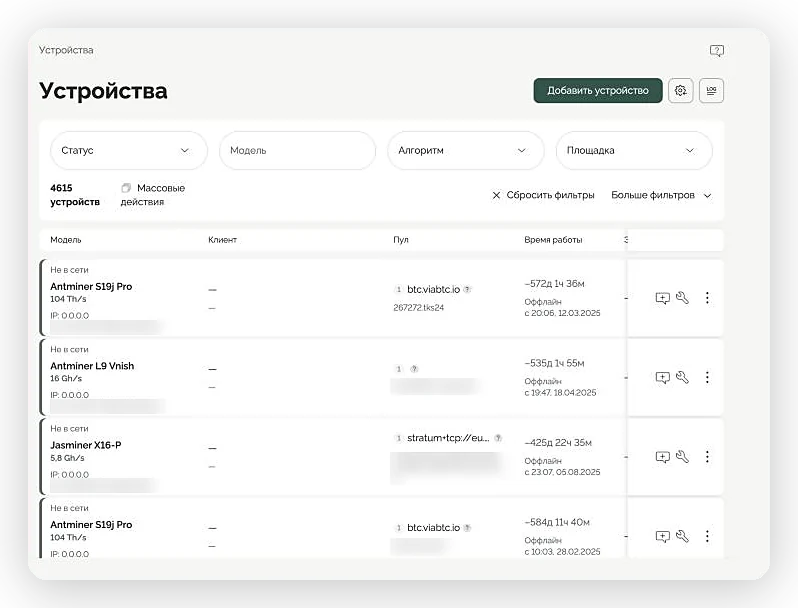
Task: Open the 'Площадка' filter dropdown
Action: [634, 151]
